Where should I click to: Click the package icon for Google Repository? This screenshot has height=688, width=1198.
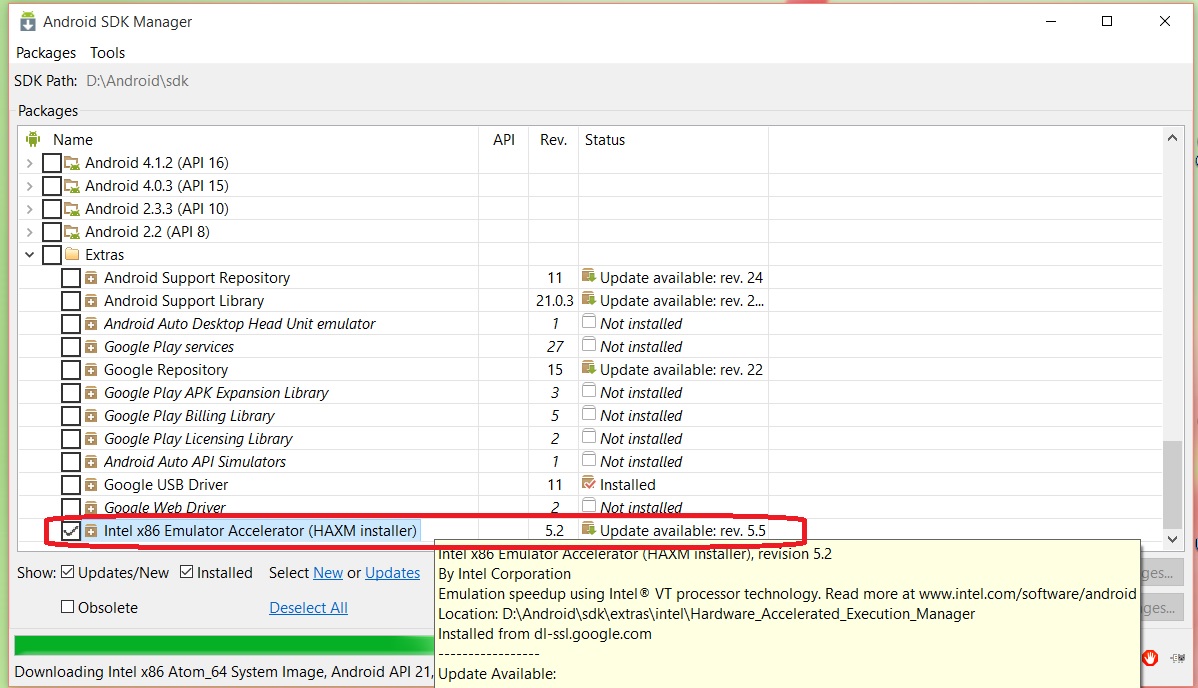(x=91, y=369)
